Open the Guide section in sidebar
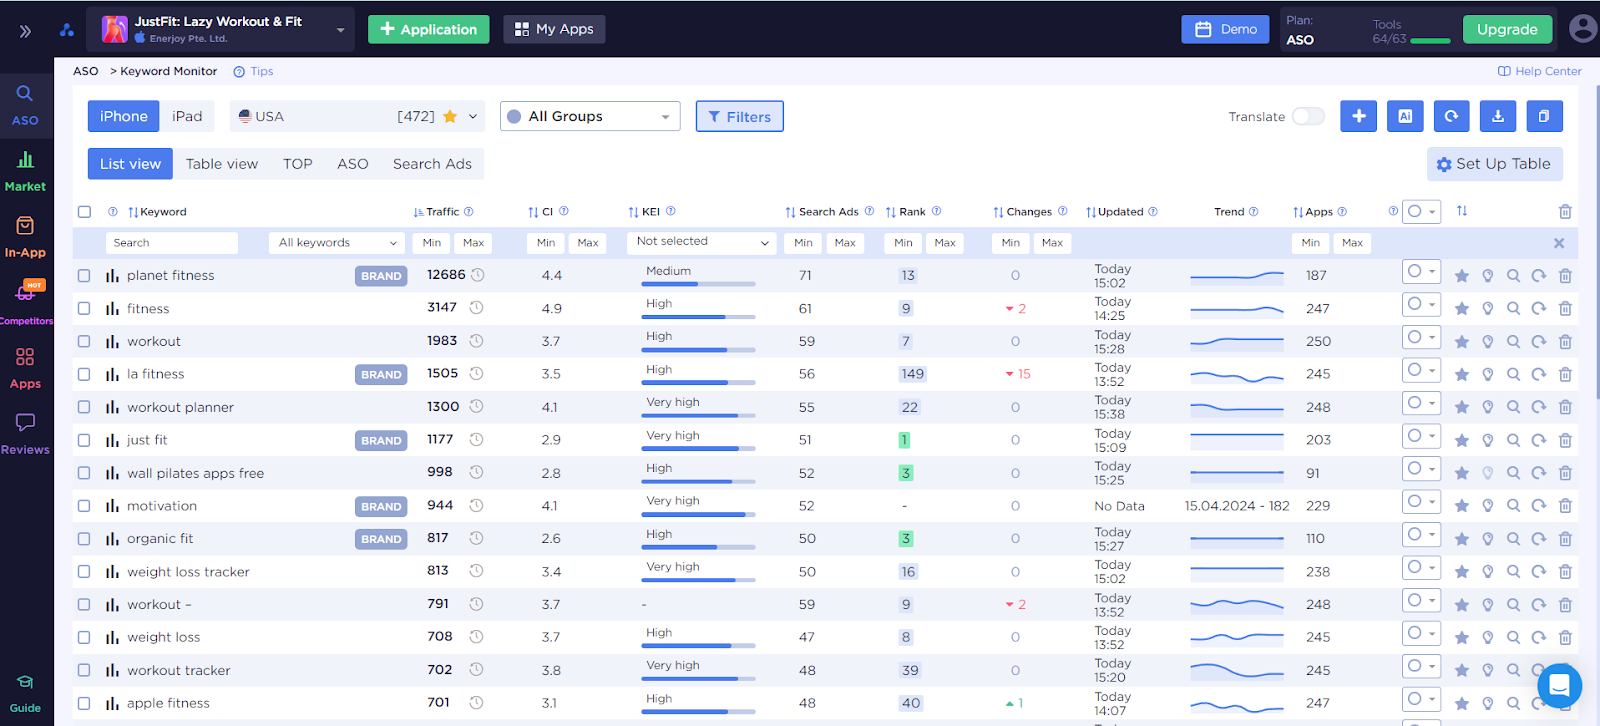This screenshot has width=1600, height=726. [25, 694]
